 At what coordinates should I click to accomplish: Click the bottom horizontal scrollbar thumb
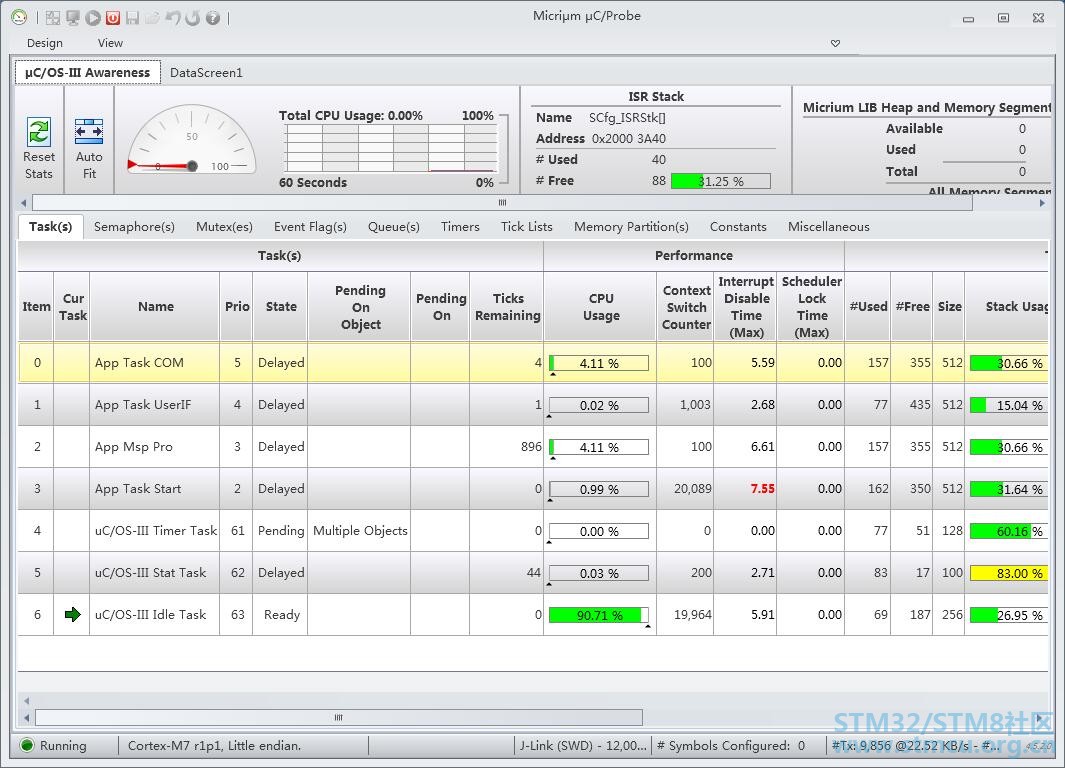click(339, 717)
